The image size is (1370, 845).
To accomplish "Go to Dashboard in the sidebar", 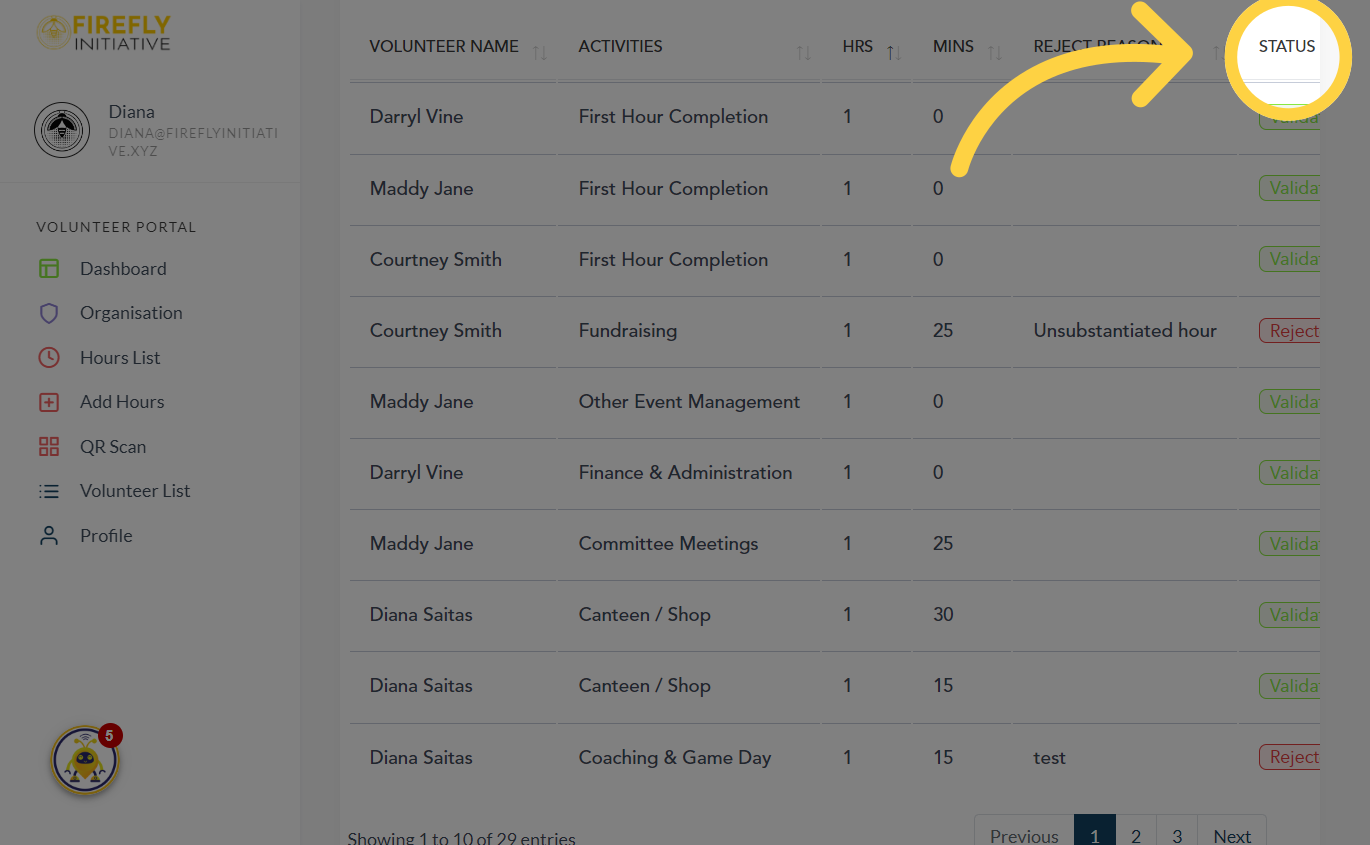I will tap(123, 268).
